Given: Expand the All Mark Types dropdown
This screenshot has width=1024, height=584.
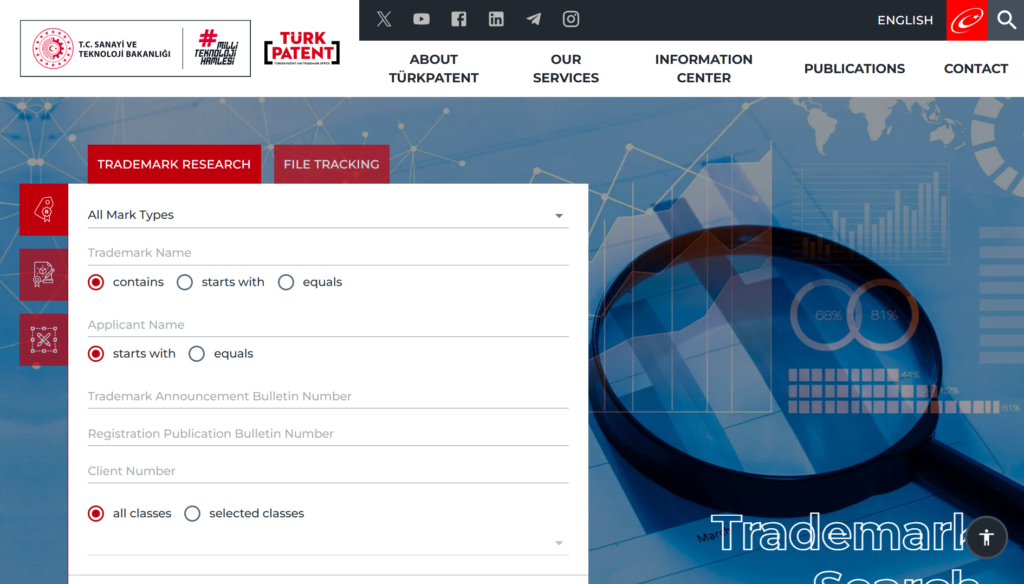Looking at the screenshot, I should click(x=328, y=215).
